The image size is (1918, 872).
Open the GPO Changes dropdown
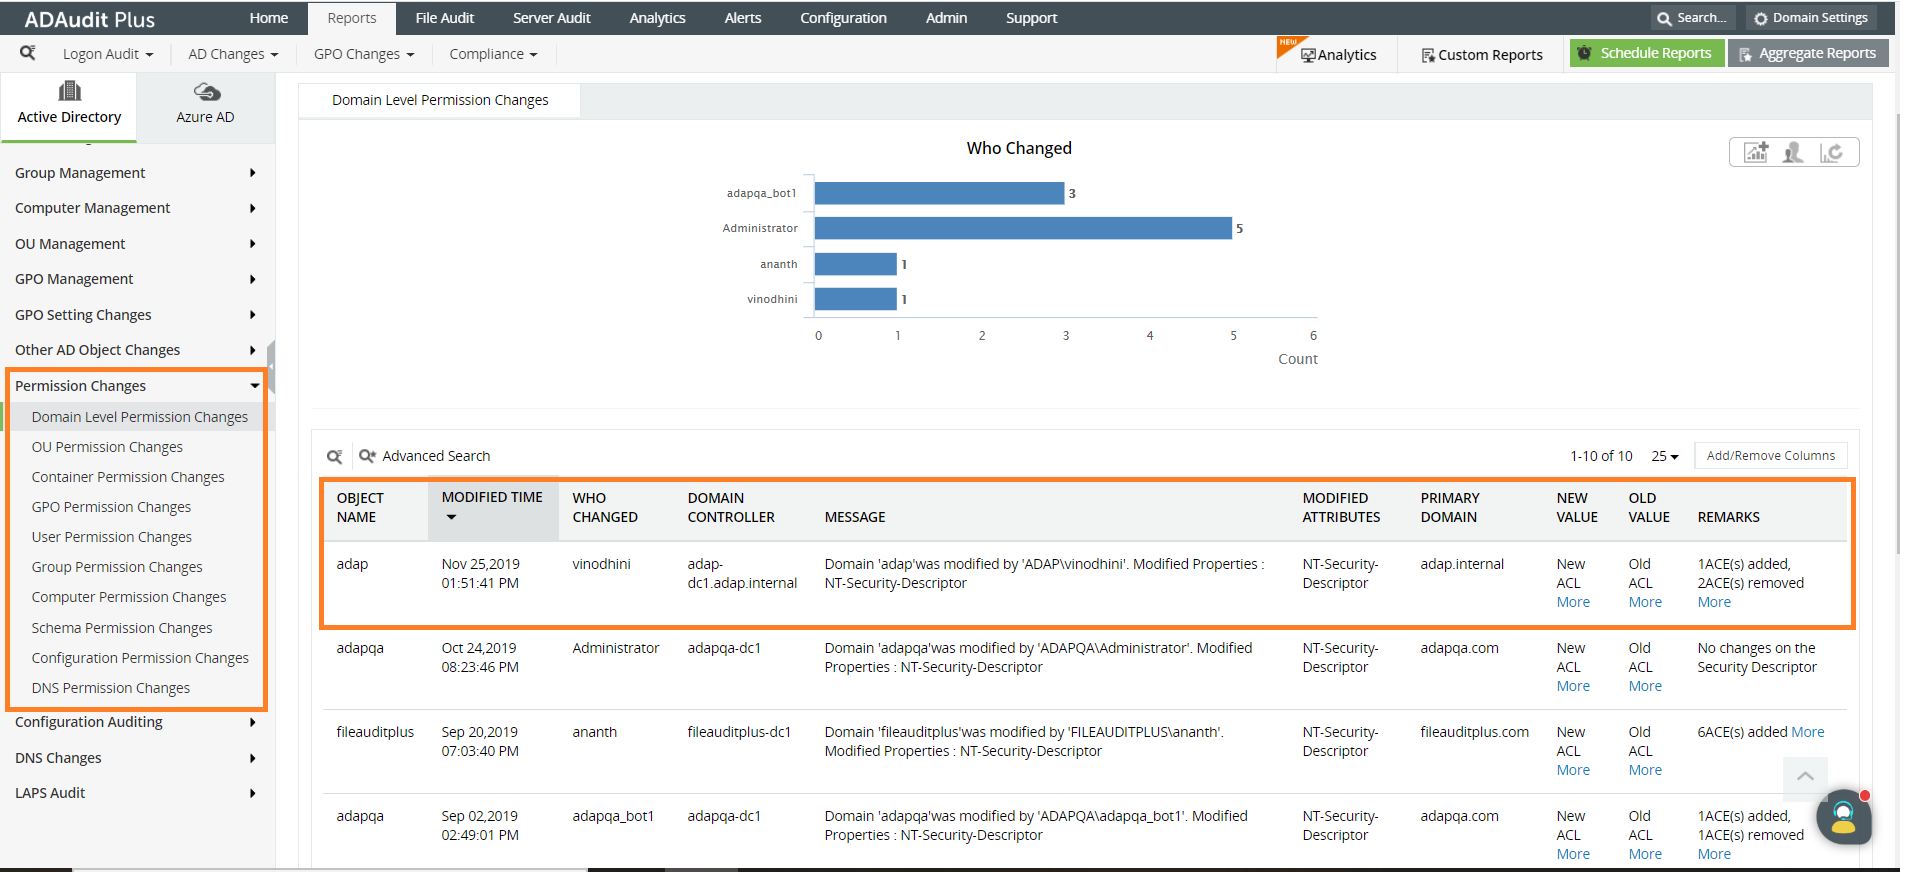coord(364,54)
